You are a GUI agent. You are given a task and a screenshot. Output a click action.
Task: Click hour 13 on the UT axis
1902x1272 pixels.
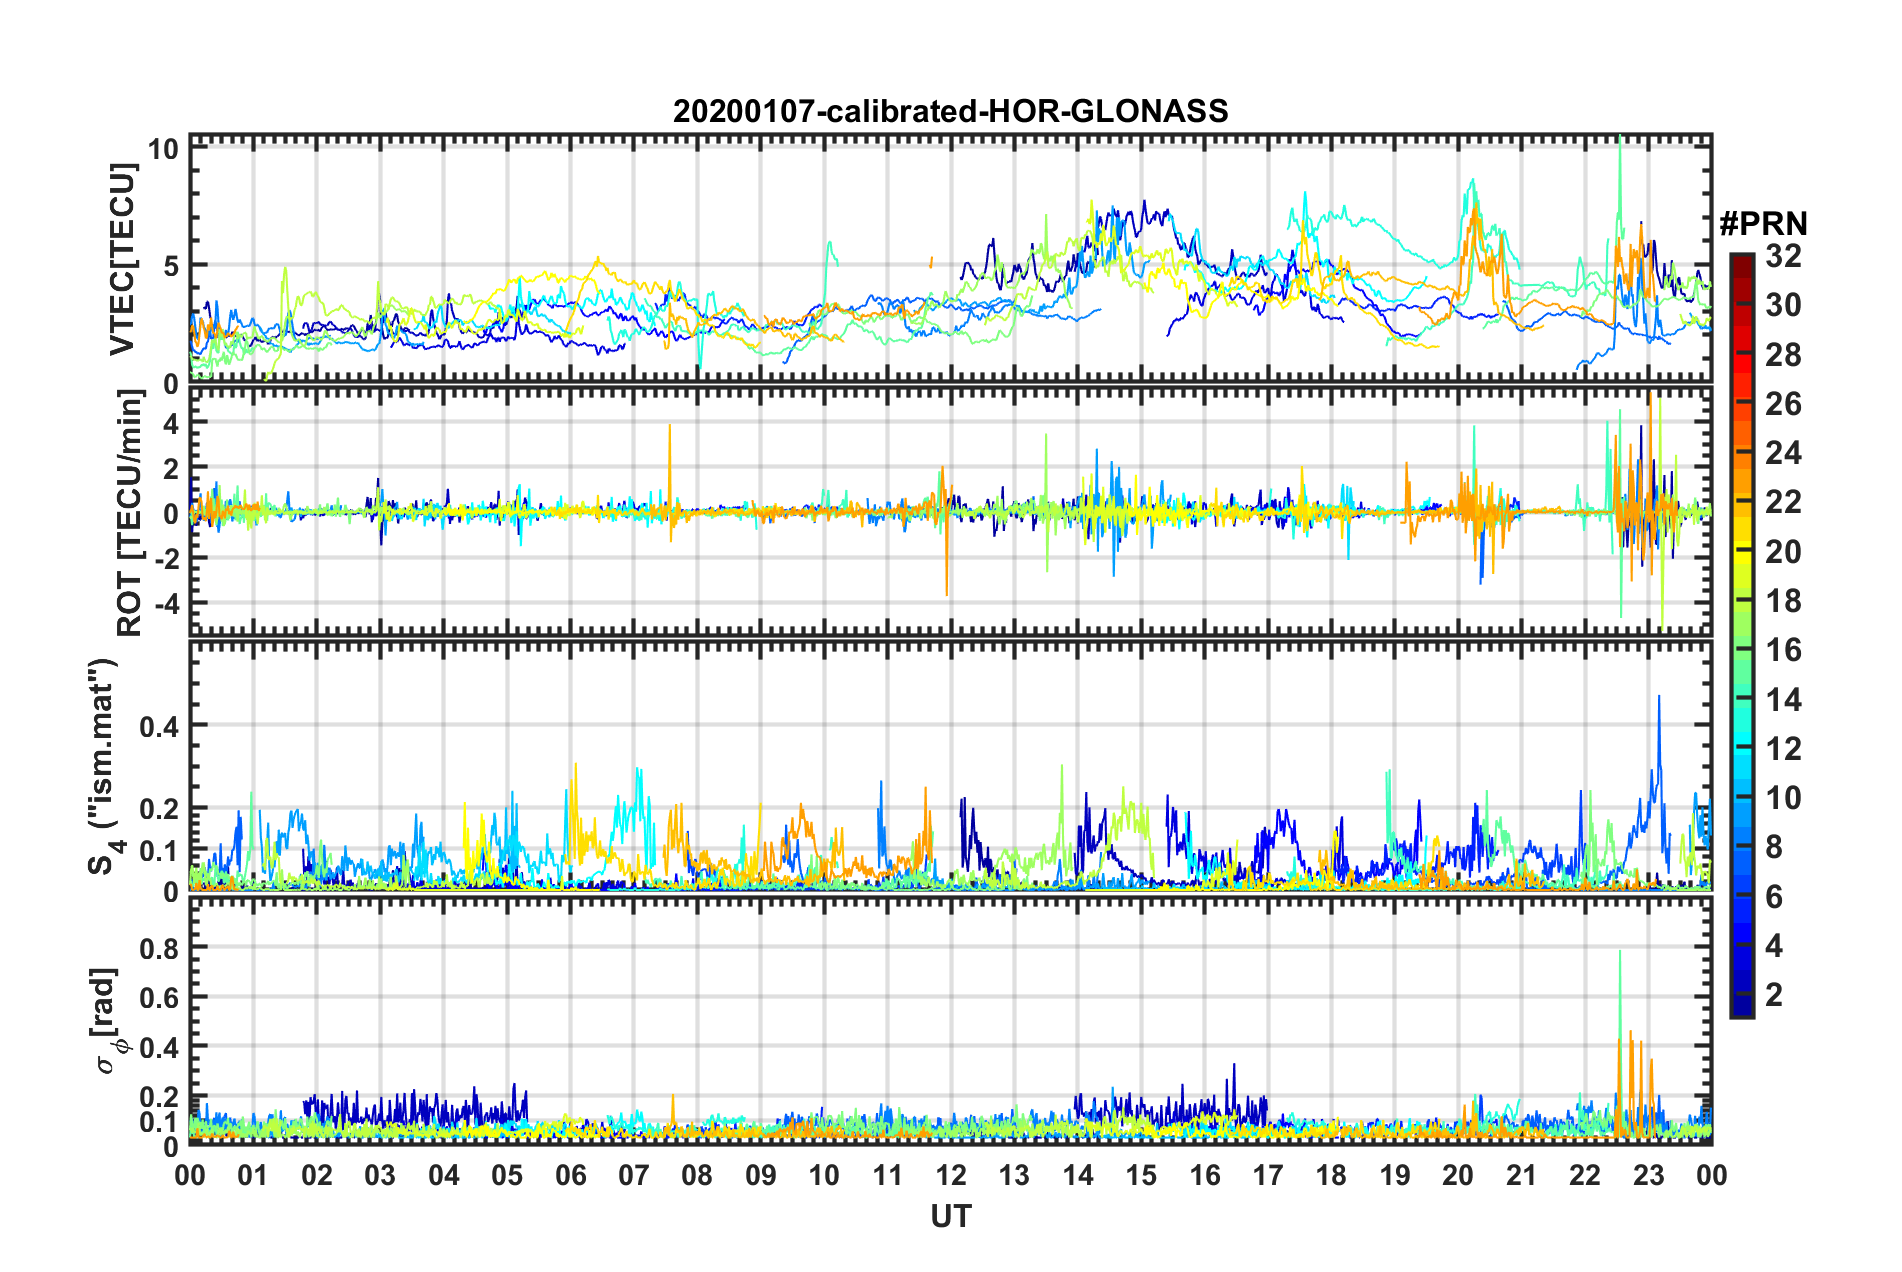[x=1014, y=1175]
